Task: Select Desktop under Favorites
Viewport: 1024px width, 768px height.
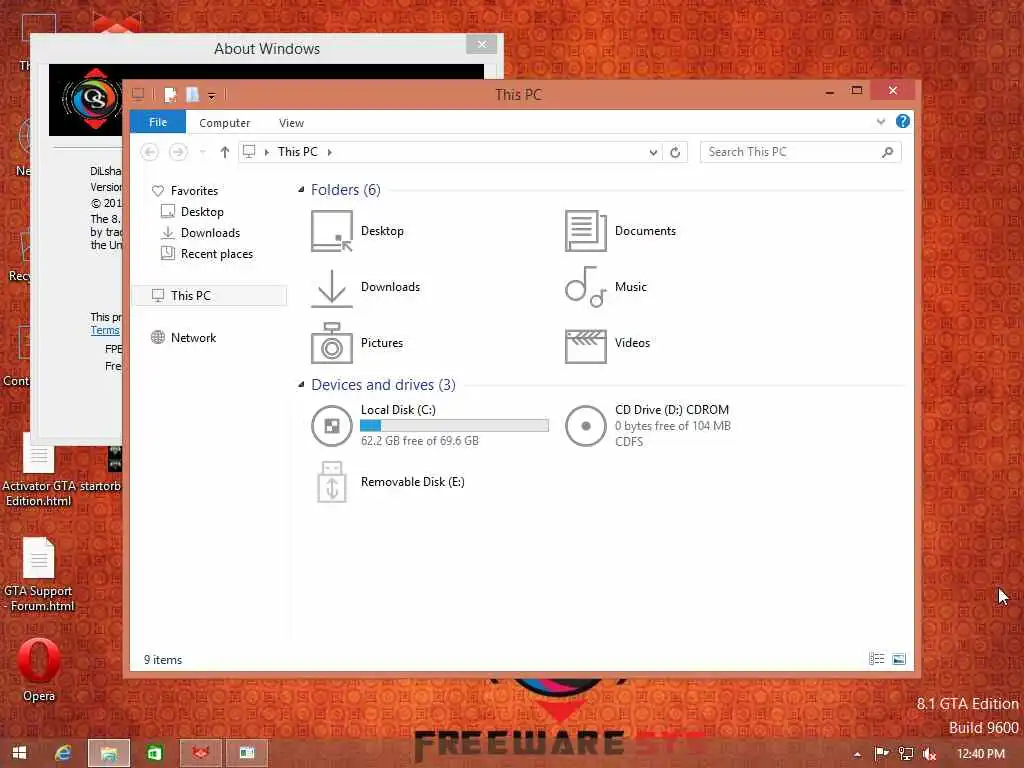Action: [x=202, y=212]
